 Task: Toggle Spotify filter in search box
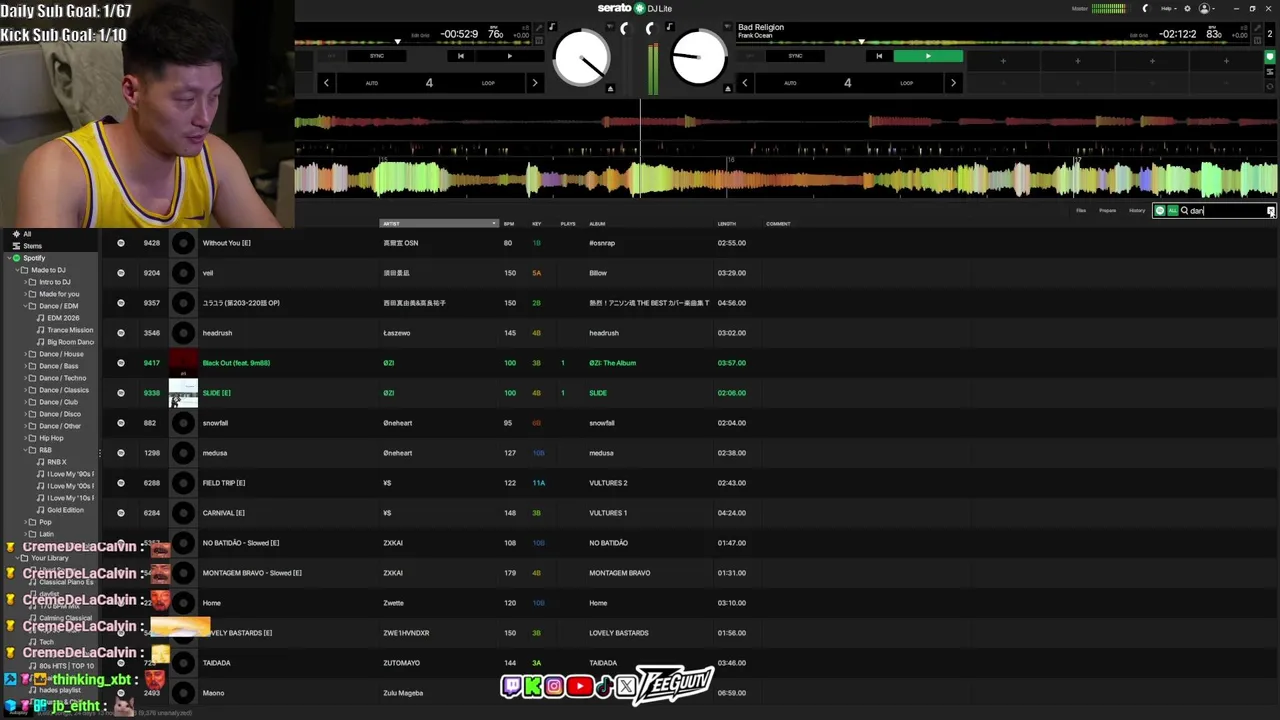[1160, 210]
